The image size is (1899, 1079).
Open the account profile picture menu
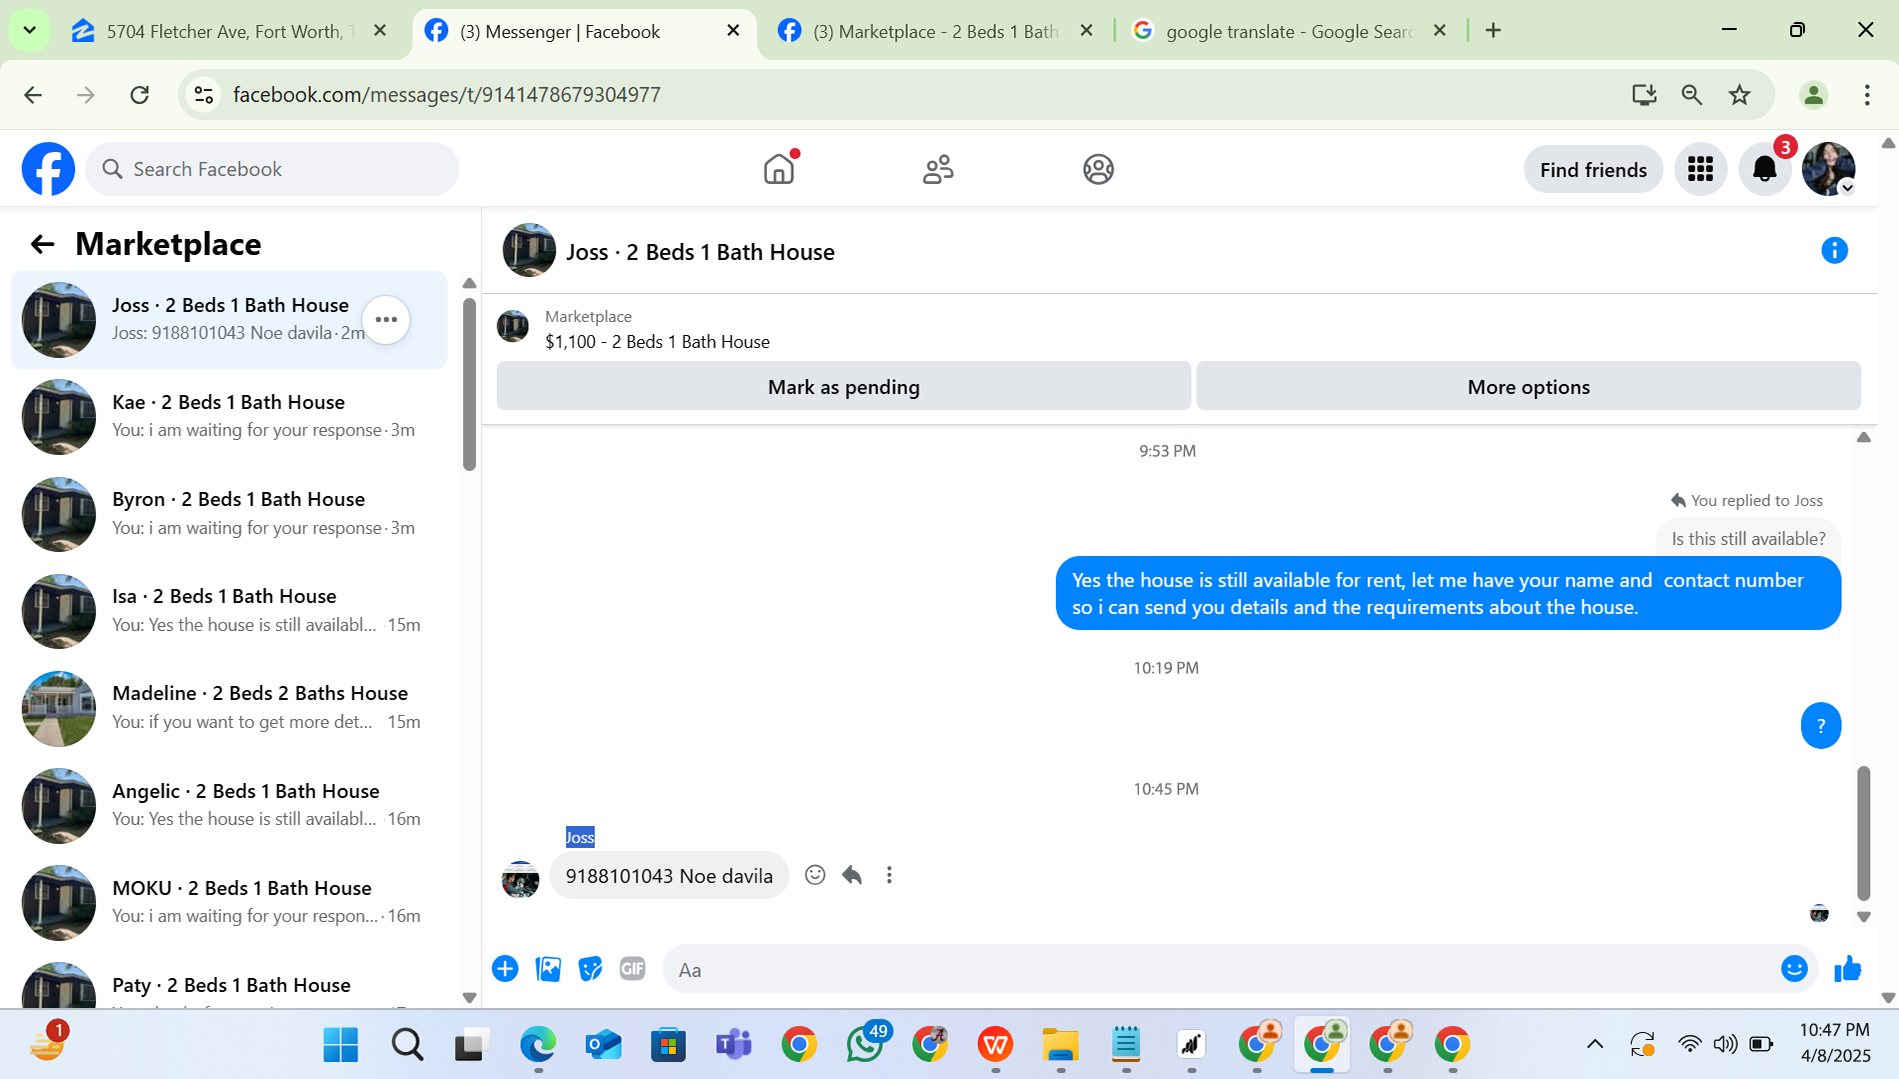click(x=1829, y=169)
